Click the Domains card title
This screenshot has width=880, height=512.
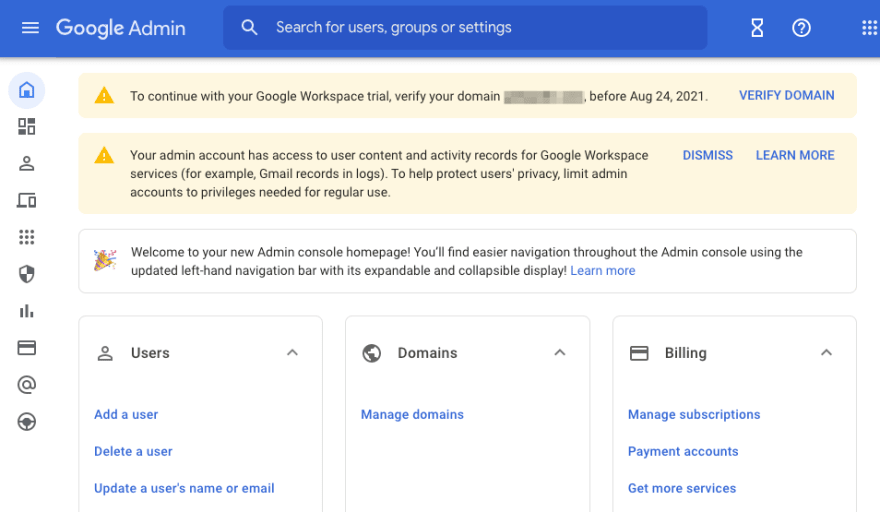(428, 353)
